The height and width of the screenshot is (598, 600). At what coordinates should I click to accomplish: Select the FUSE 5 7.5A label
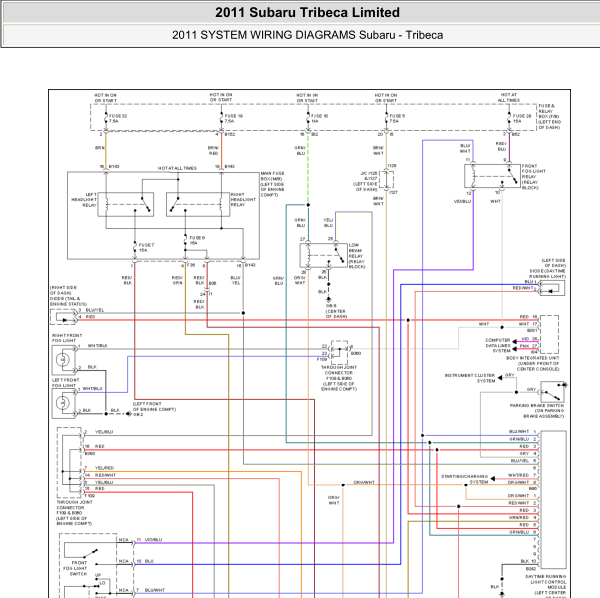click(397, 118)
